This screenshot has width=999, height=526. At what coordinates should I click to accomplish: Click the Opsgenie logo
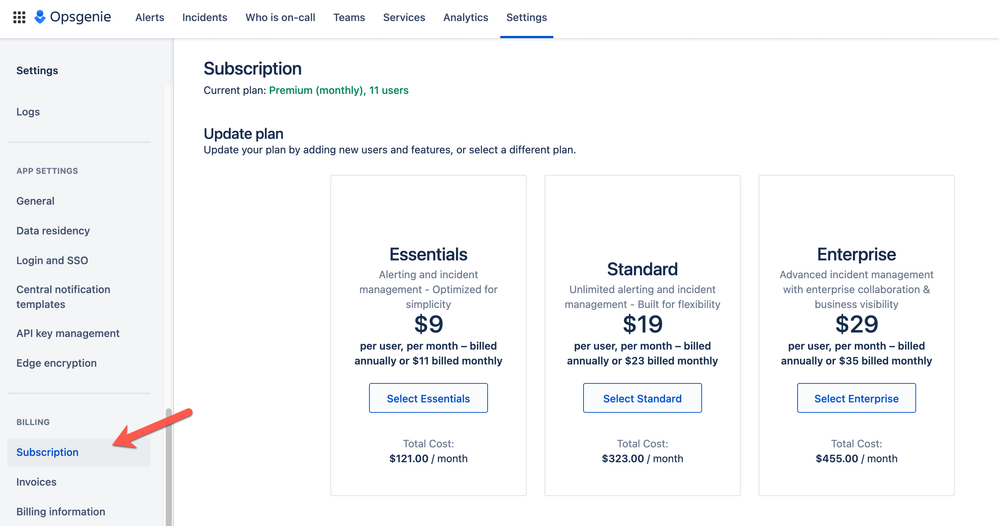pos(73,17)
